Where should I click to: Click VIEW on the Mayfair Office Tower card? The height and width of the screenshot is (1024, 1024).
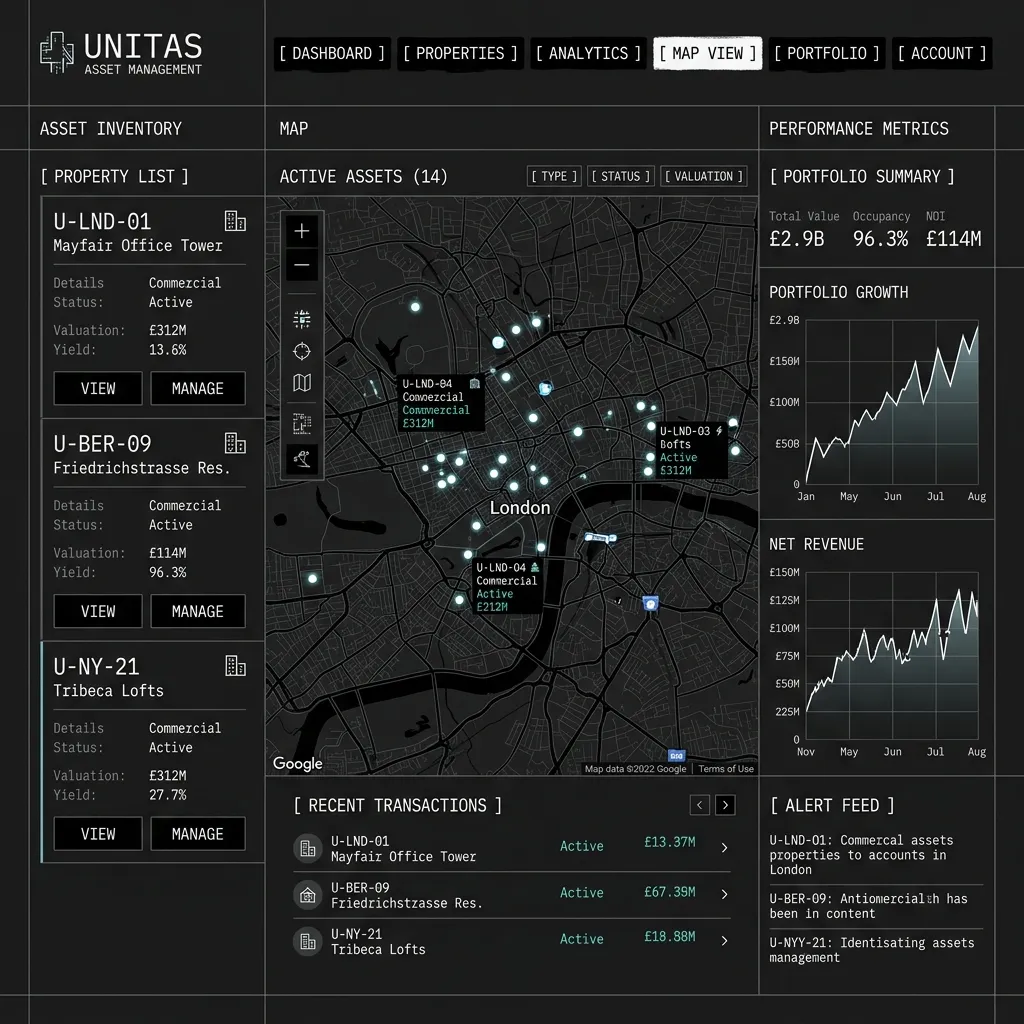[97, 388]
